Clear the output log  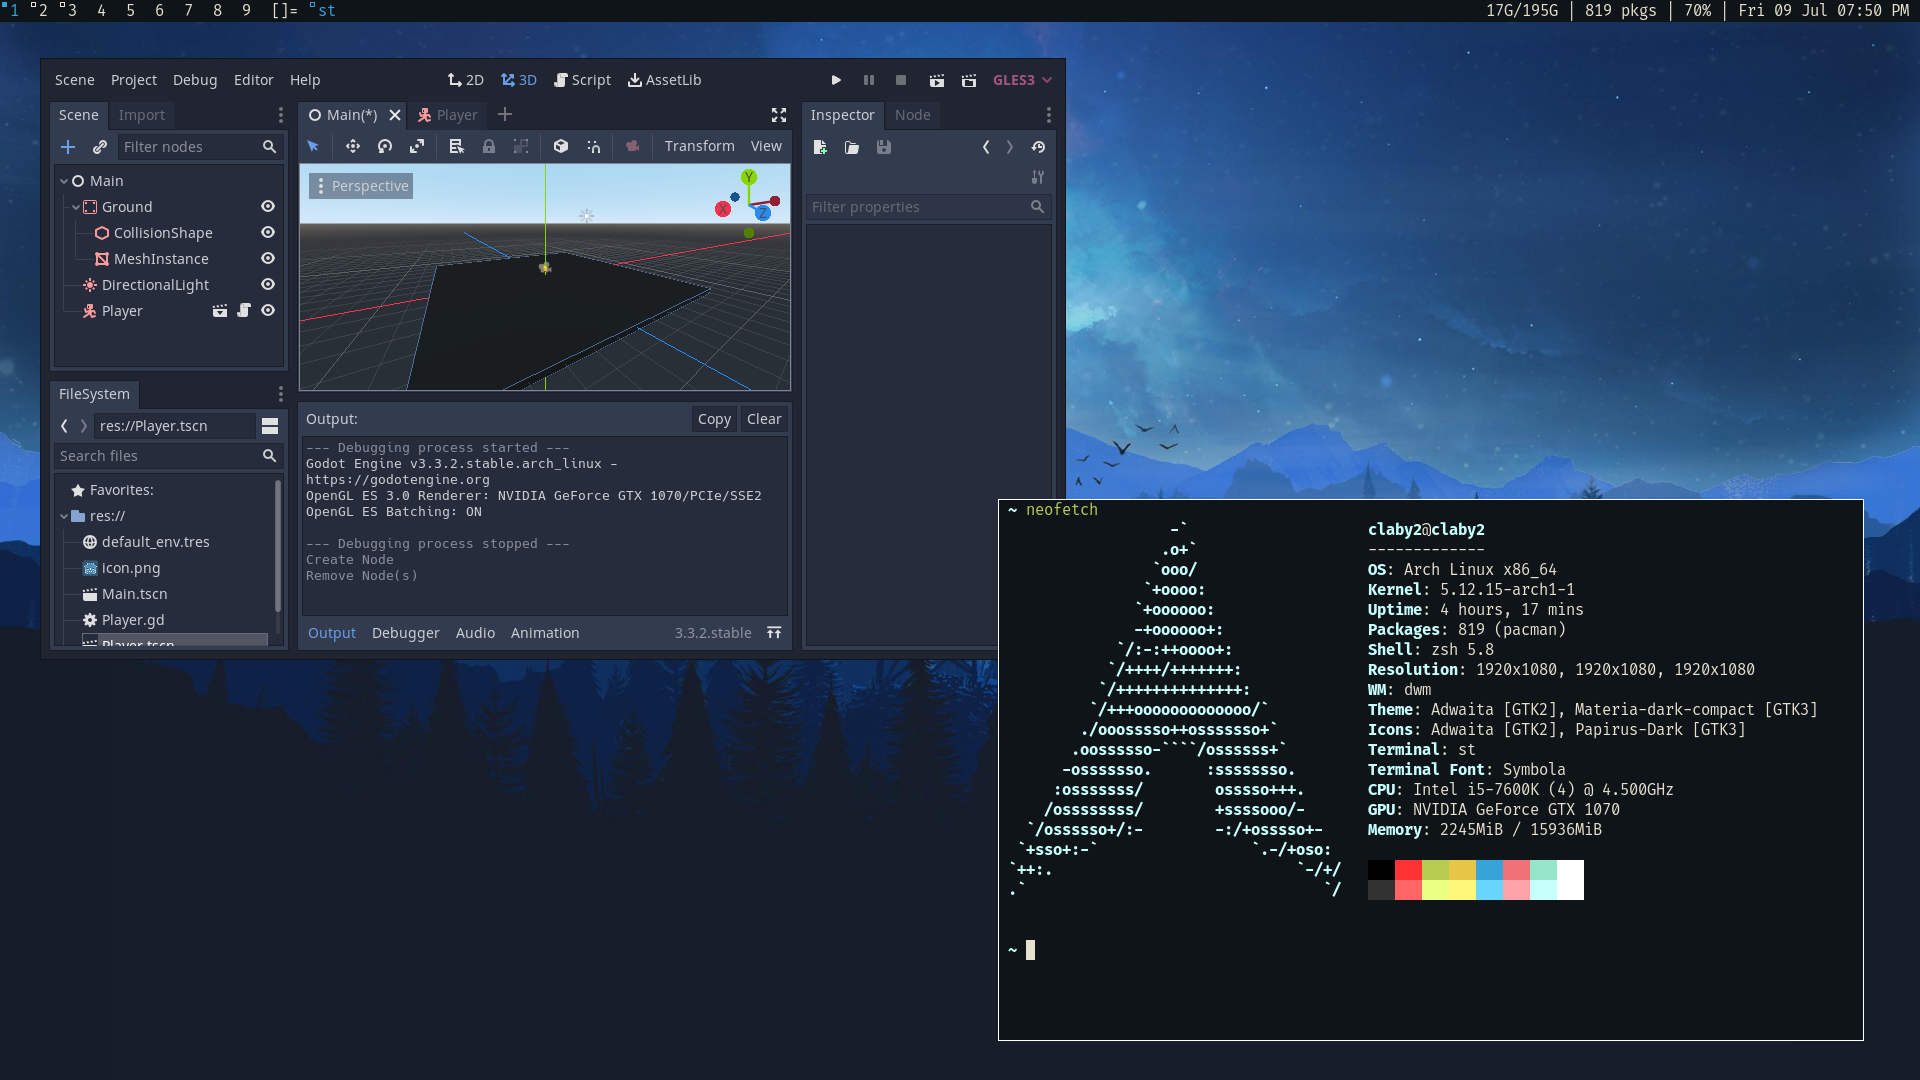(x=764, y=419)
